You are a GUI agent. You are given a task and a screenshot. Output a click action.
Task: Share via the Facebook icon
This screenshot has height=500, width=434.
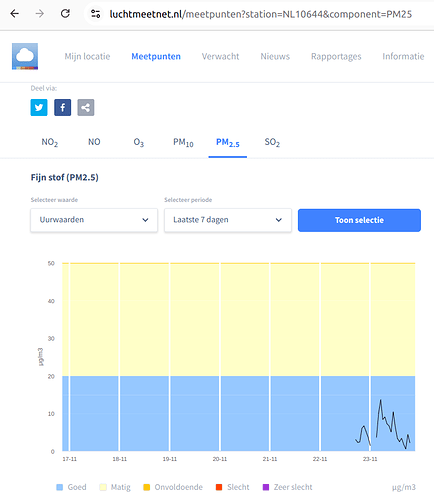pos(63,107)
